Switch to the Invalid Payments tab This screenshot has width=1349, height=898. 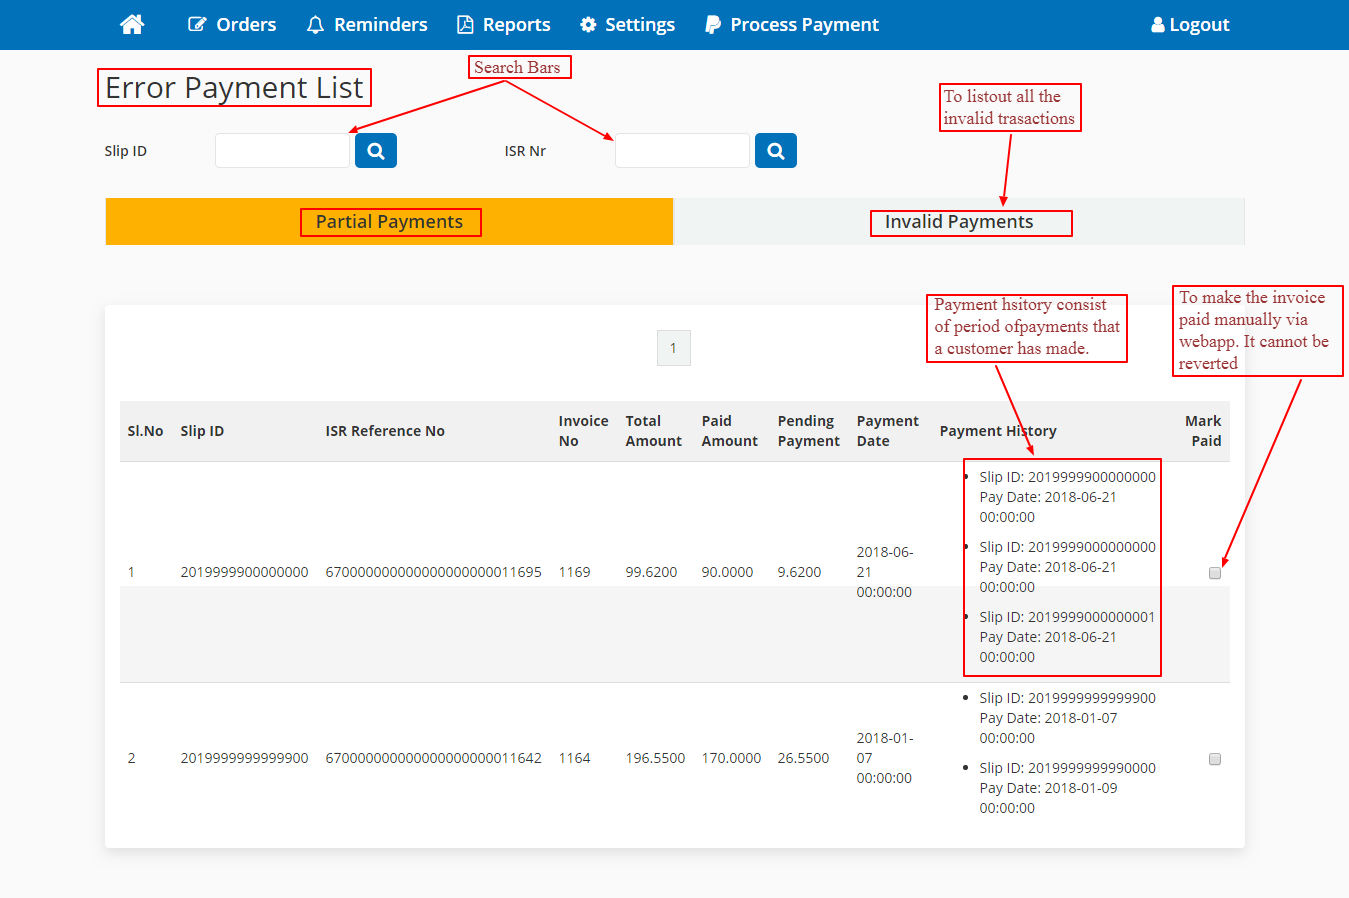point(958,222)
